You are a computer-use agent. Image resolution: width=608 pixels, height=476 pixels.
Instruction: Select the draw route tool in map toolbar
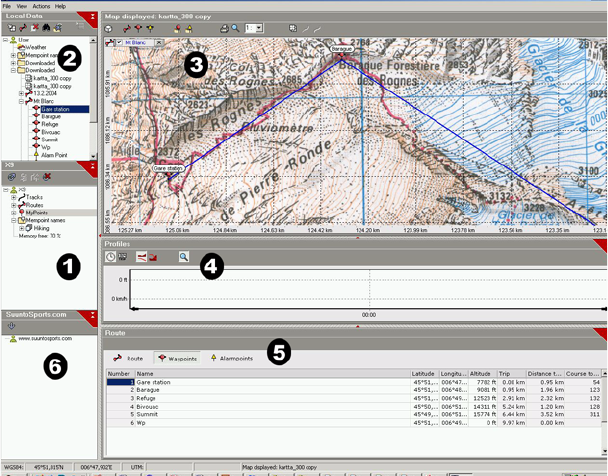(x=126, y=29)
